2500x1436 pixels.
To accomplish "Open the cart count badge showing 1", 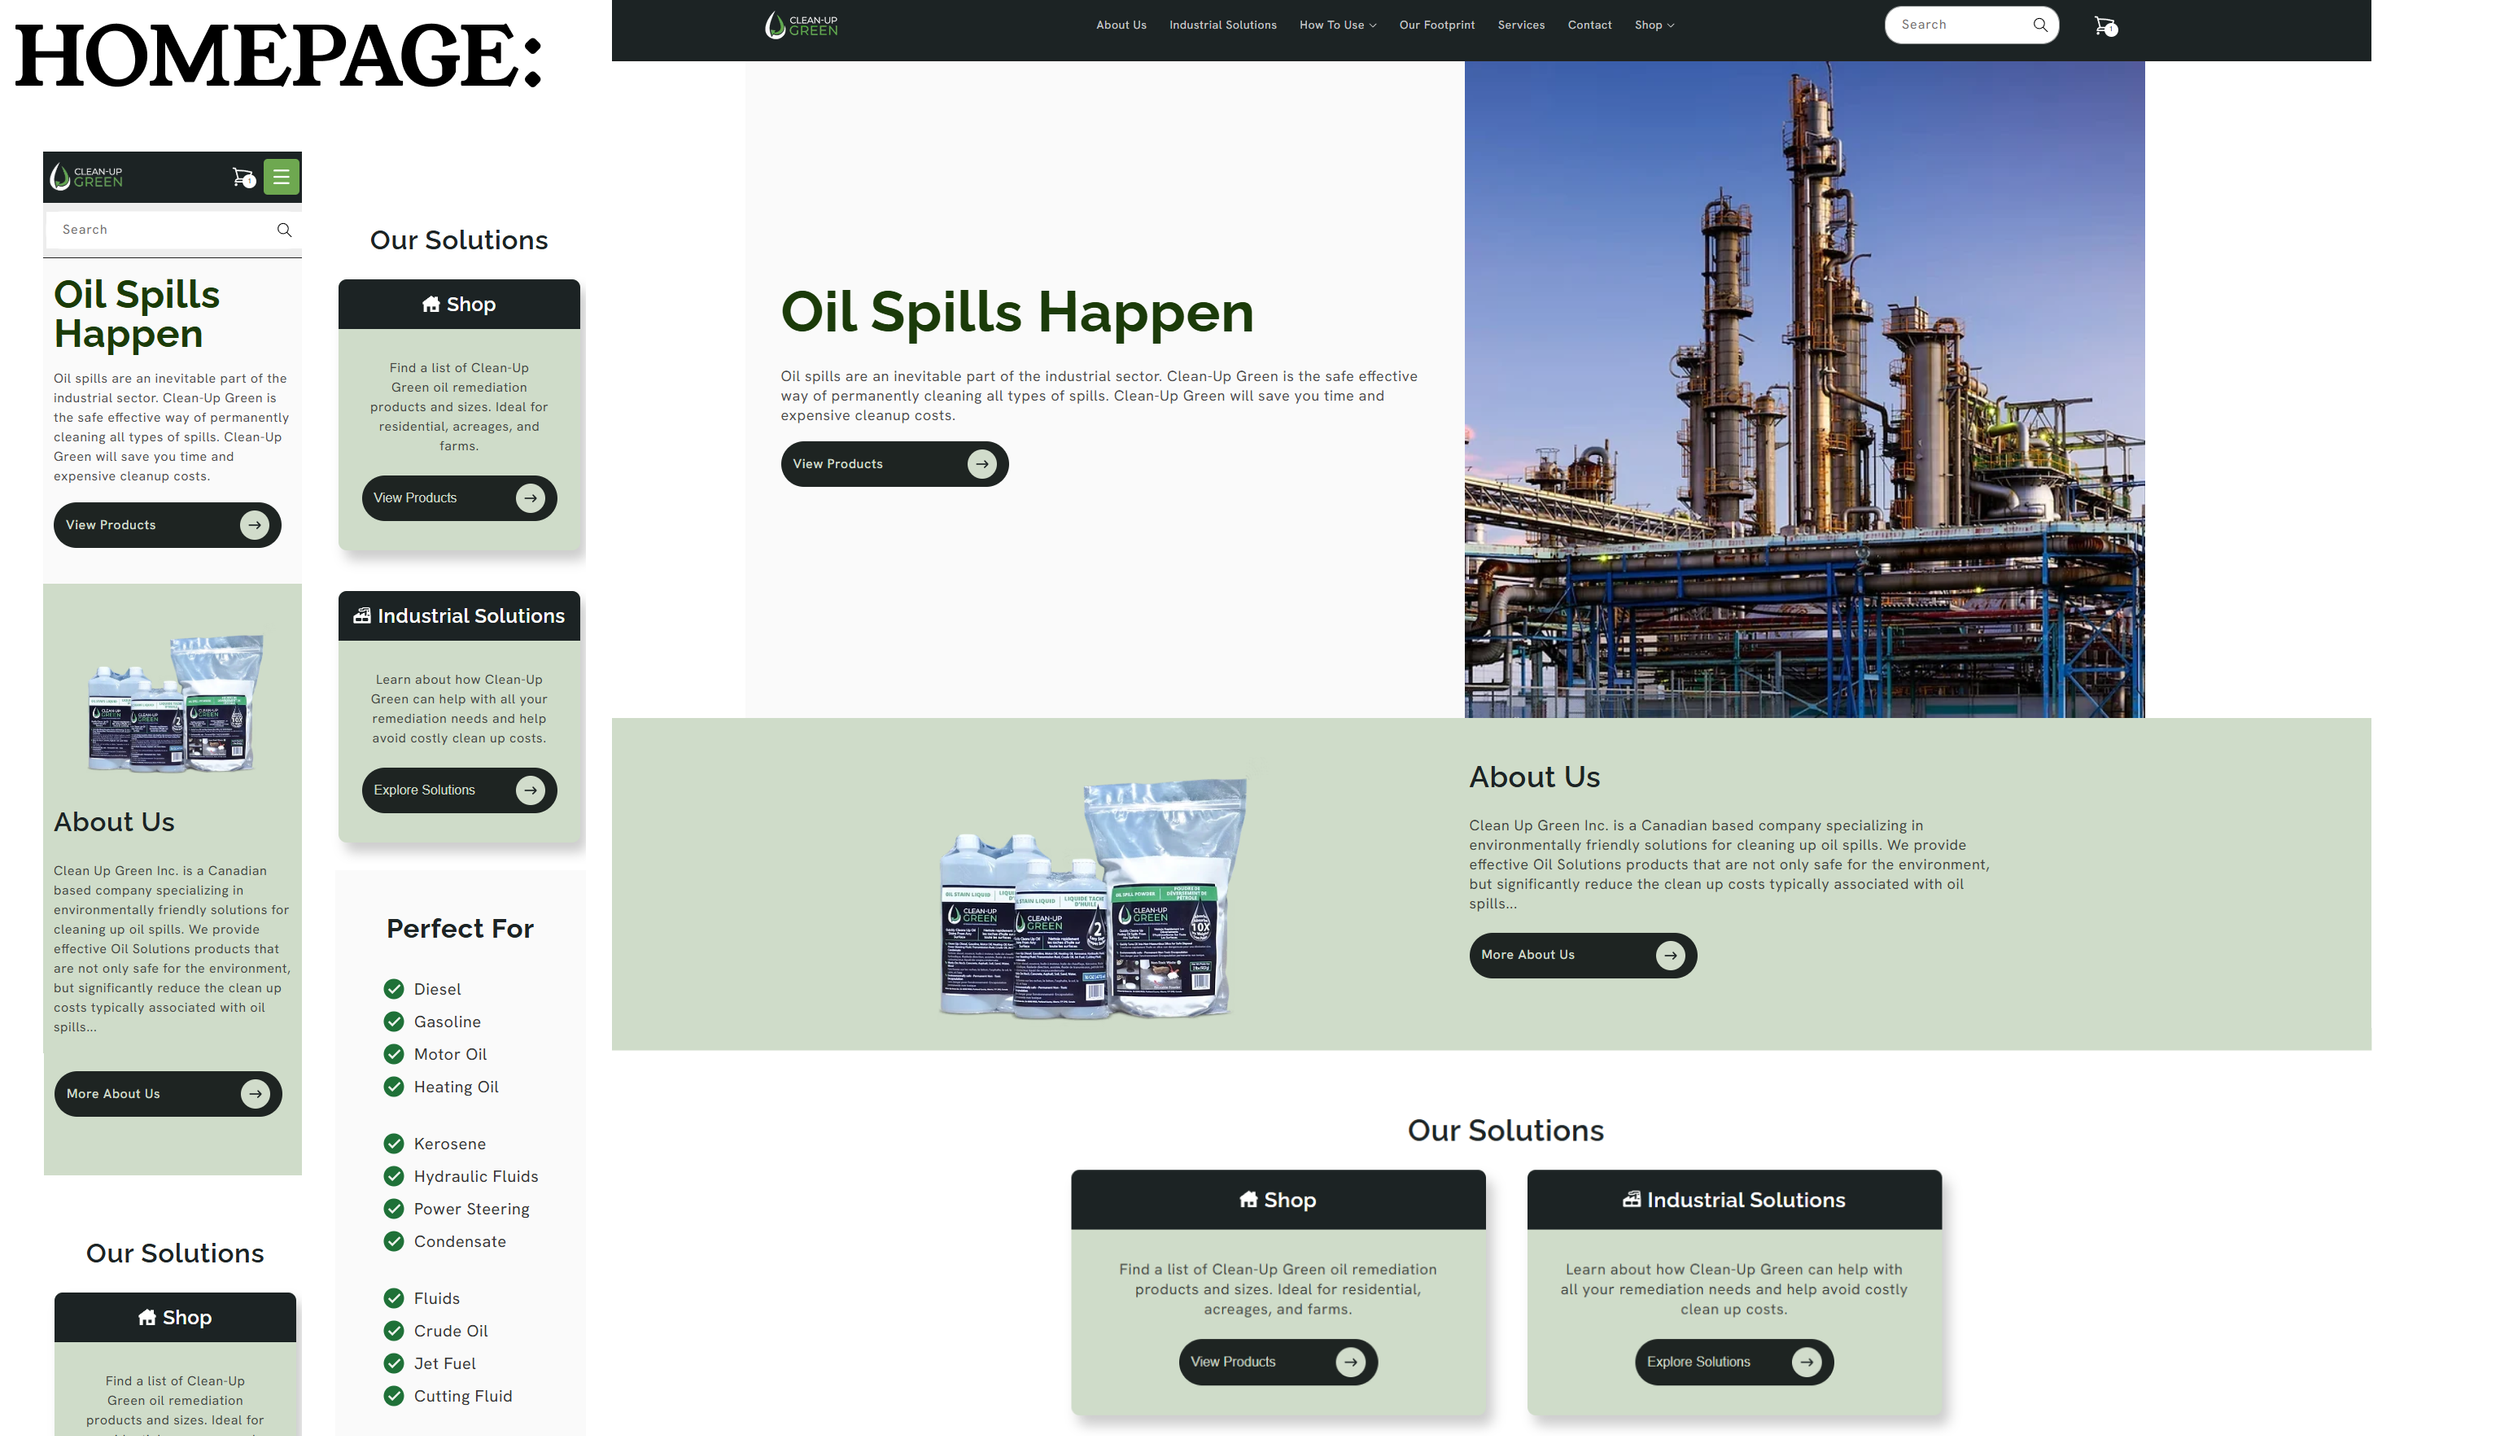I will click(2110, 31).
